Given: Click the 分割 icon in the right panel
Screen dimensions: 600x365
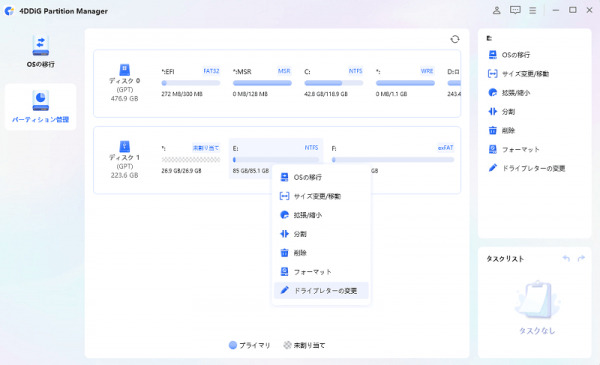Looking at the screenshot, I should pyautogui.click(x=492, y=111).
